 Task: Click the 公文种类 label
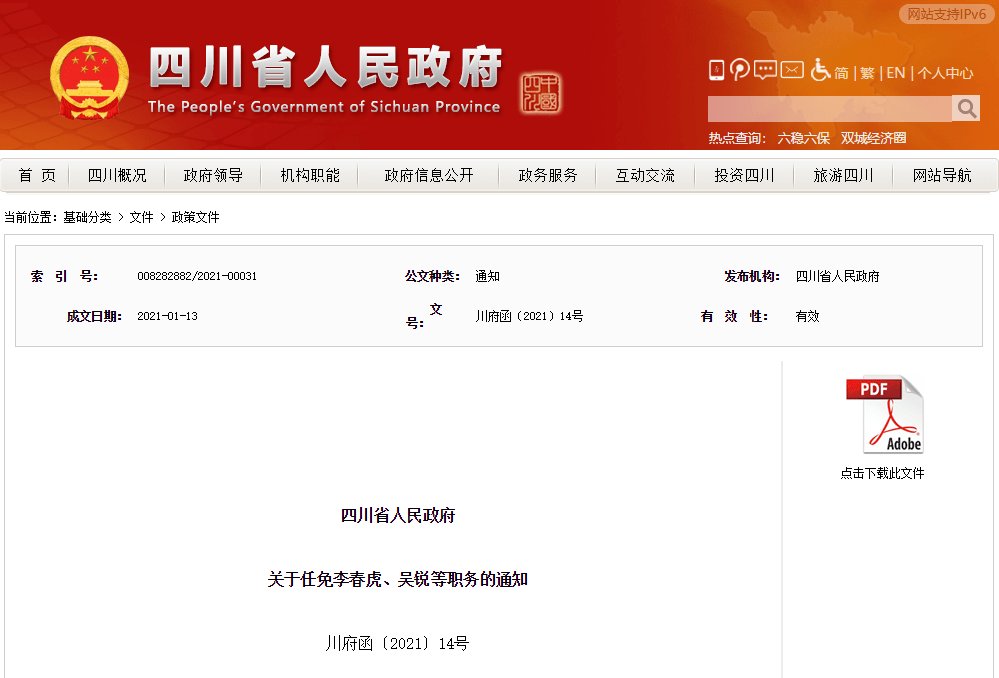tap(433, 276)
